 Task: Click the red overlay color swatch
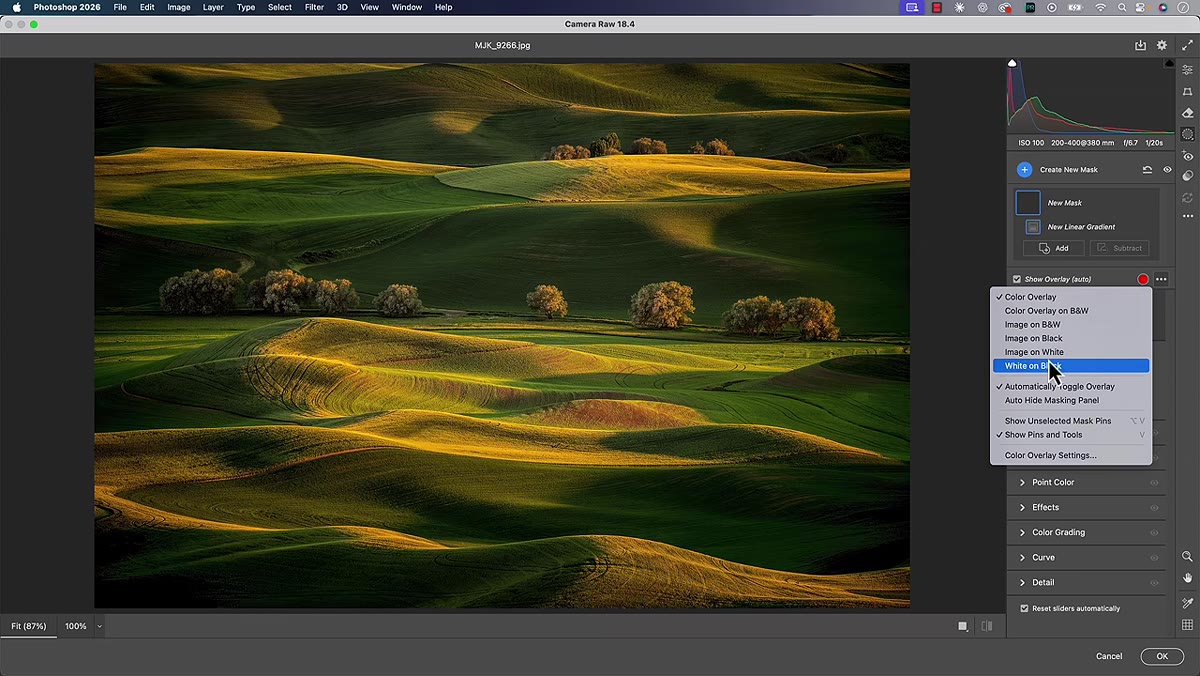point(1143,279)
